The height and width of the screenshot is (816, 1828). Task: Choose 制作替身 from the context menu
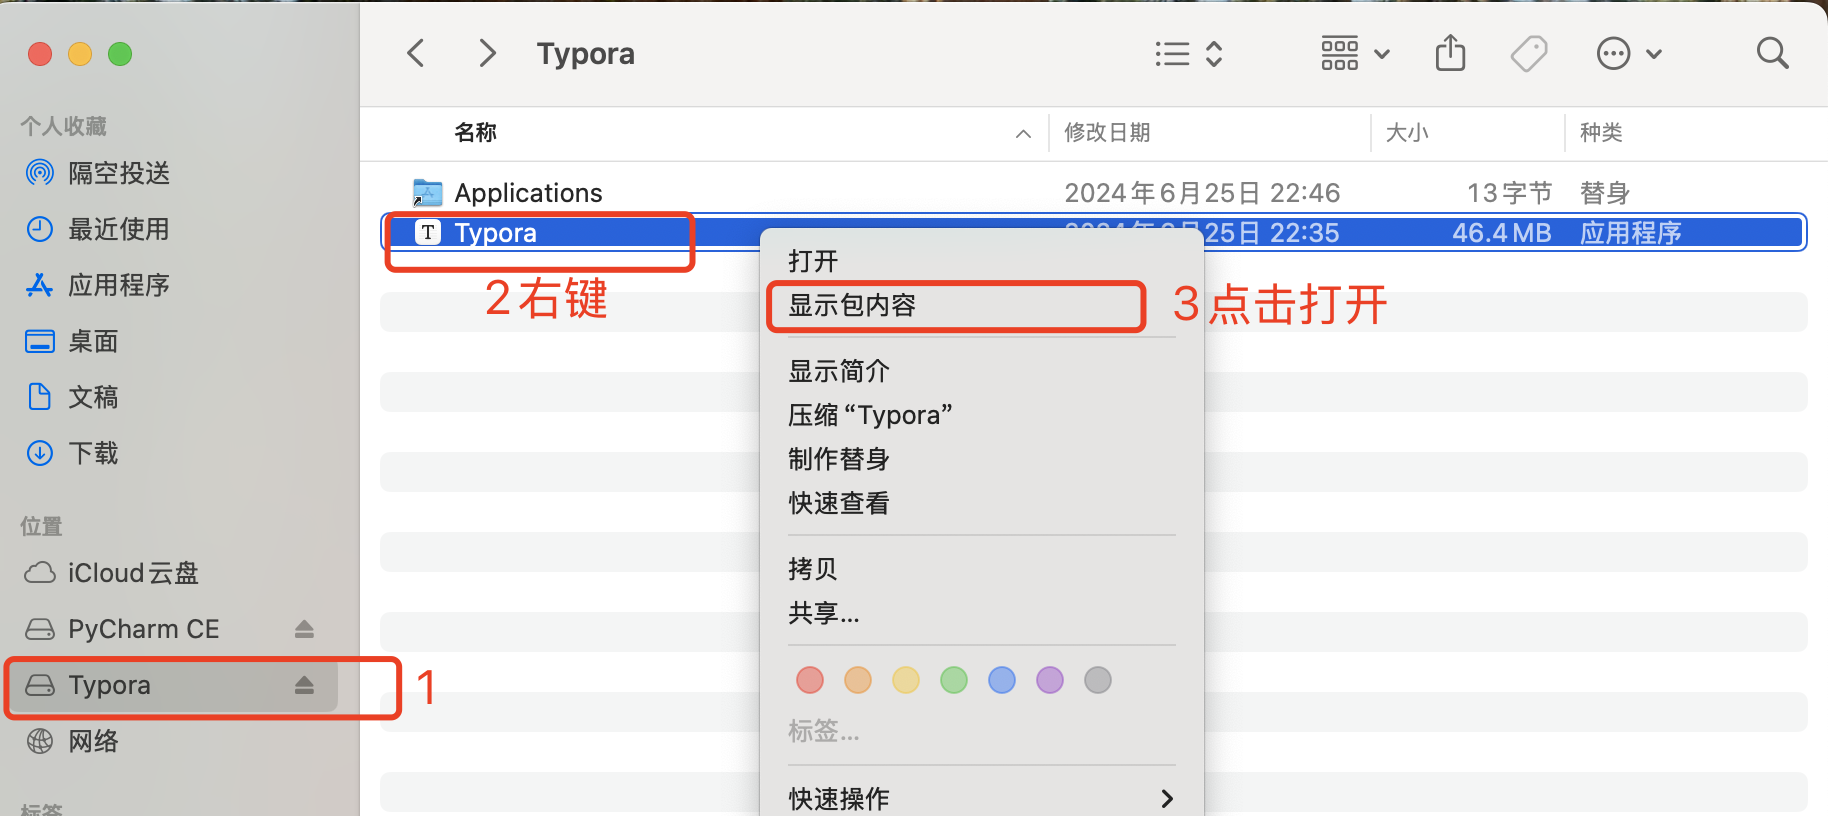click(x=982, y=459)
